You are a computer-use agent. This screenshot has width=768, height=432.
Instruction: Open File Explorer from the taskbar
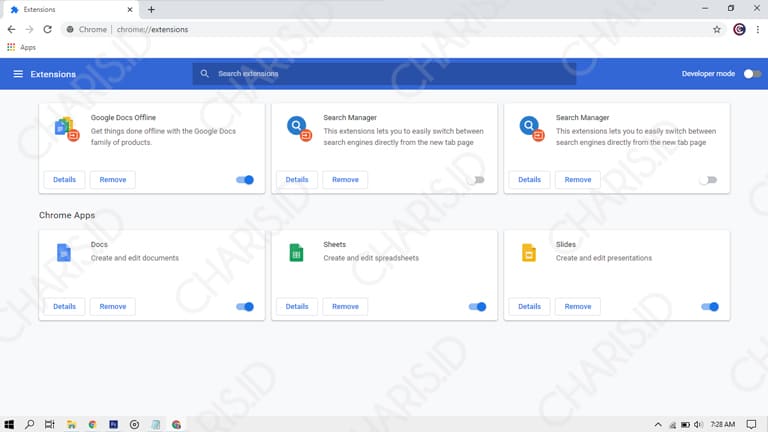tap(72, 424)
